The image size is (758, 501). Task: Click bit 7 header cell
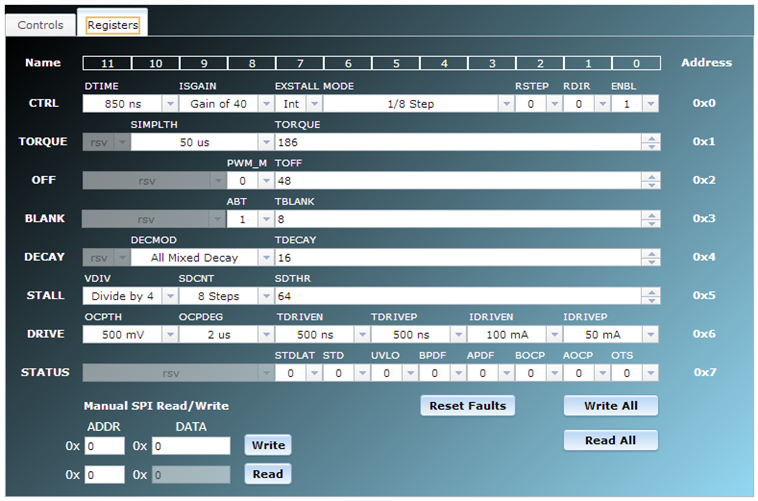(299, 63)
